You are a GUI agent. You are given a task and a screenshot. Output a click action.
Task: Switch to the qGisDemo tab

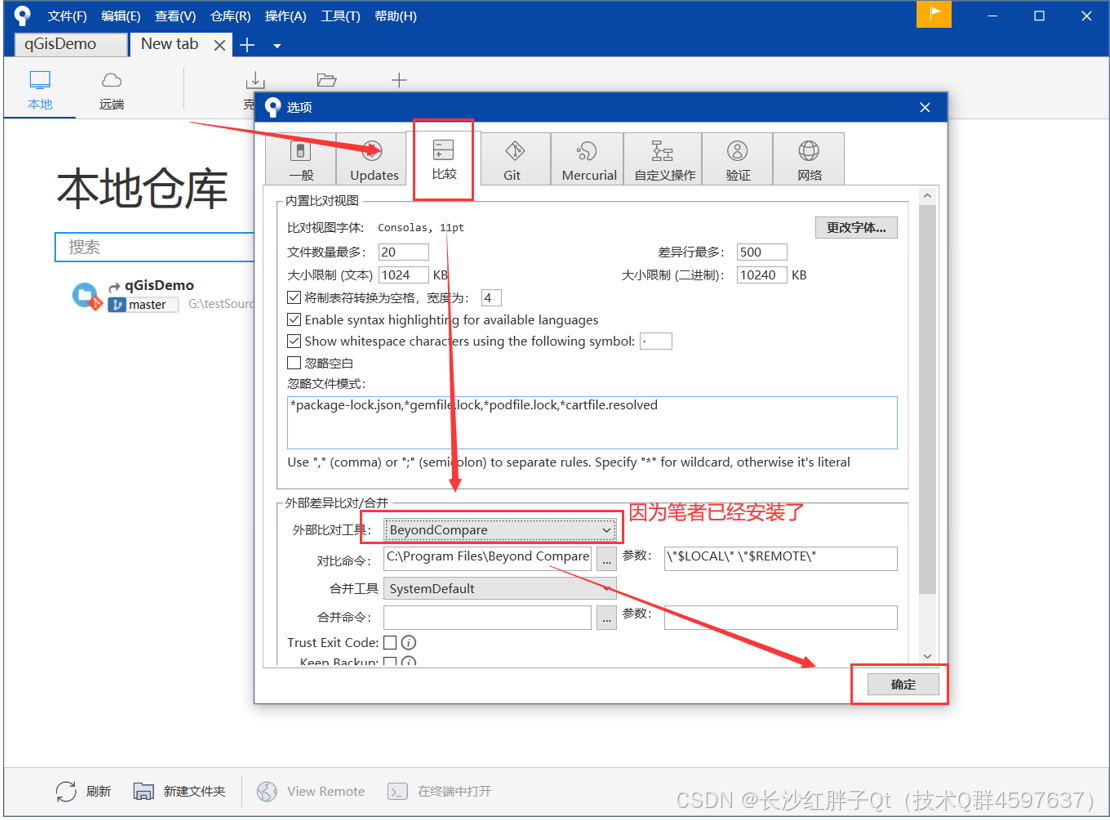tap(71, 44)
